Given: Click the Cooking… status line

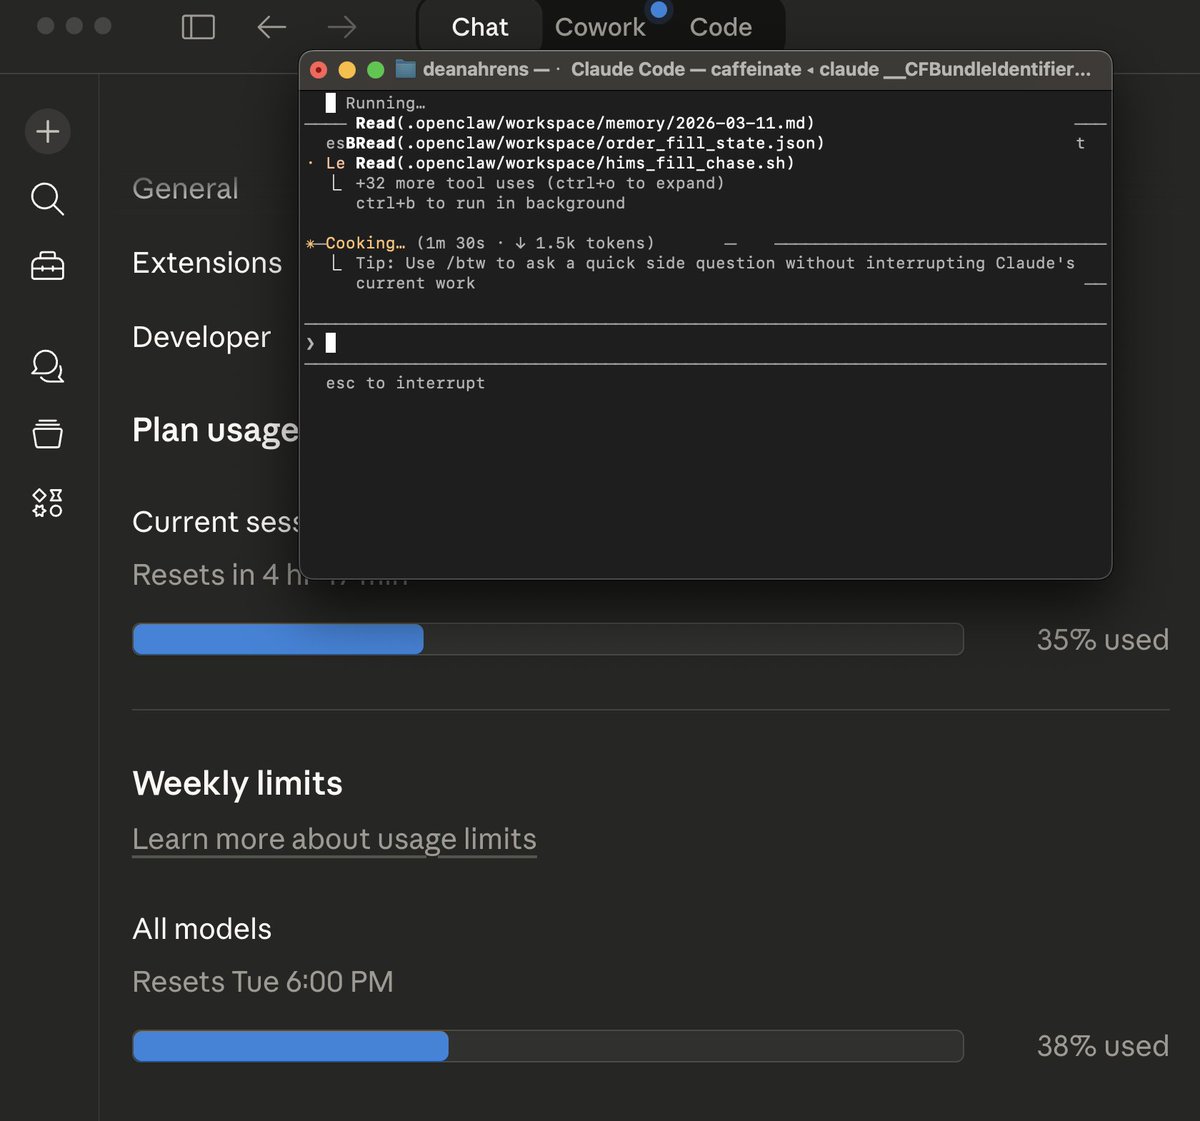Looking at the screenshot, I should 480,243.
